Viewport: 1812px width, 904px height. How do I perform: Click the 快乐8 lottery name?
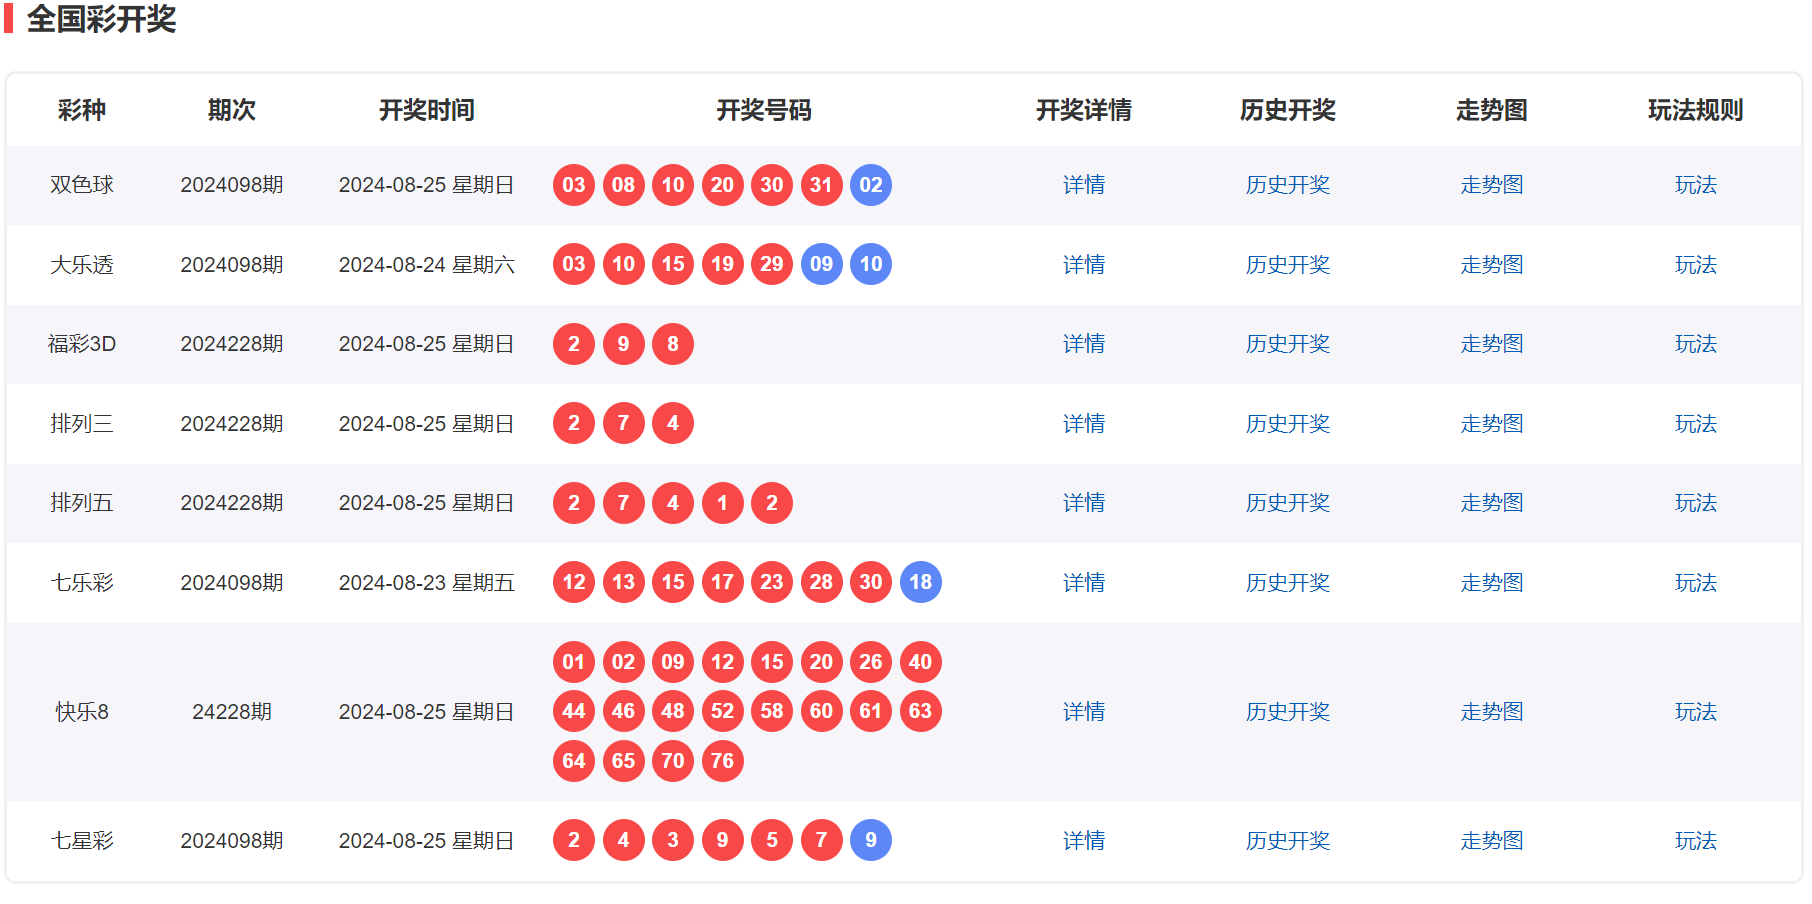82,712
